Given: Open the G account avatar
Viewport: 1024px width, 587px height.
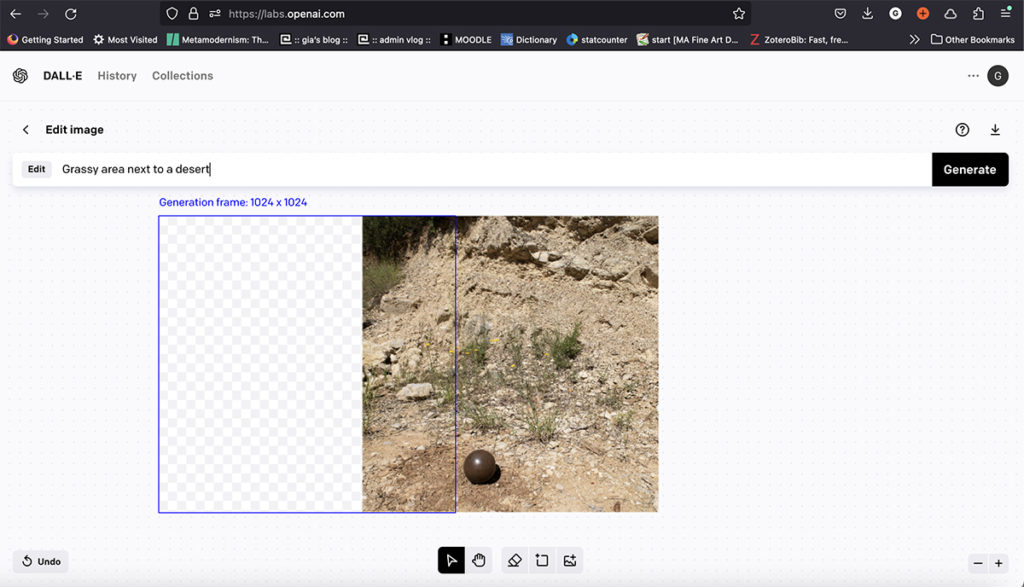Looking at the screenshot, I should (x=998, y=76).
